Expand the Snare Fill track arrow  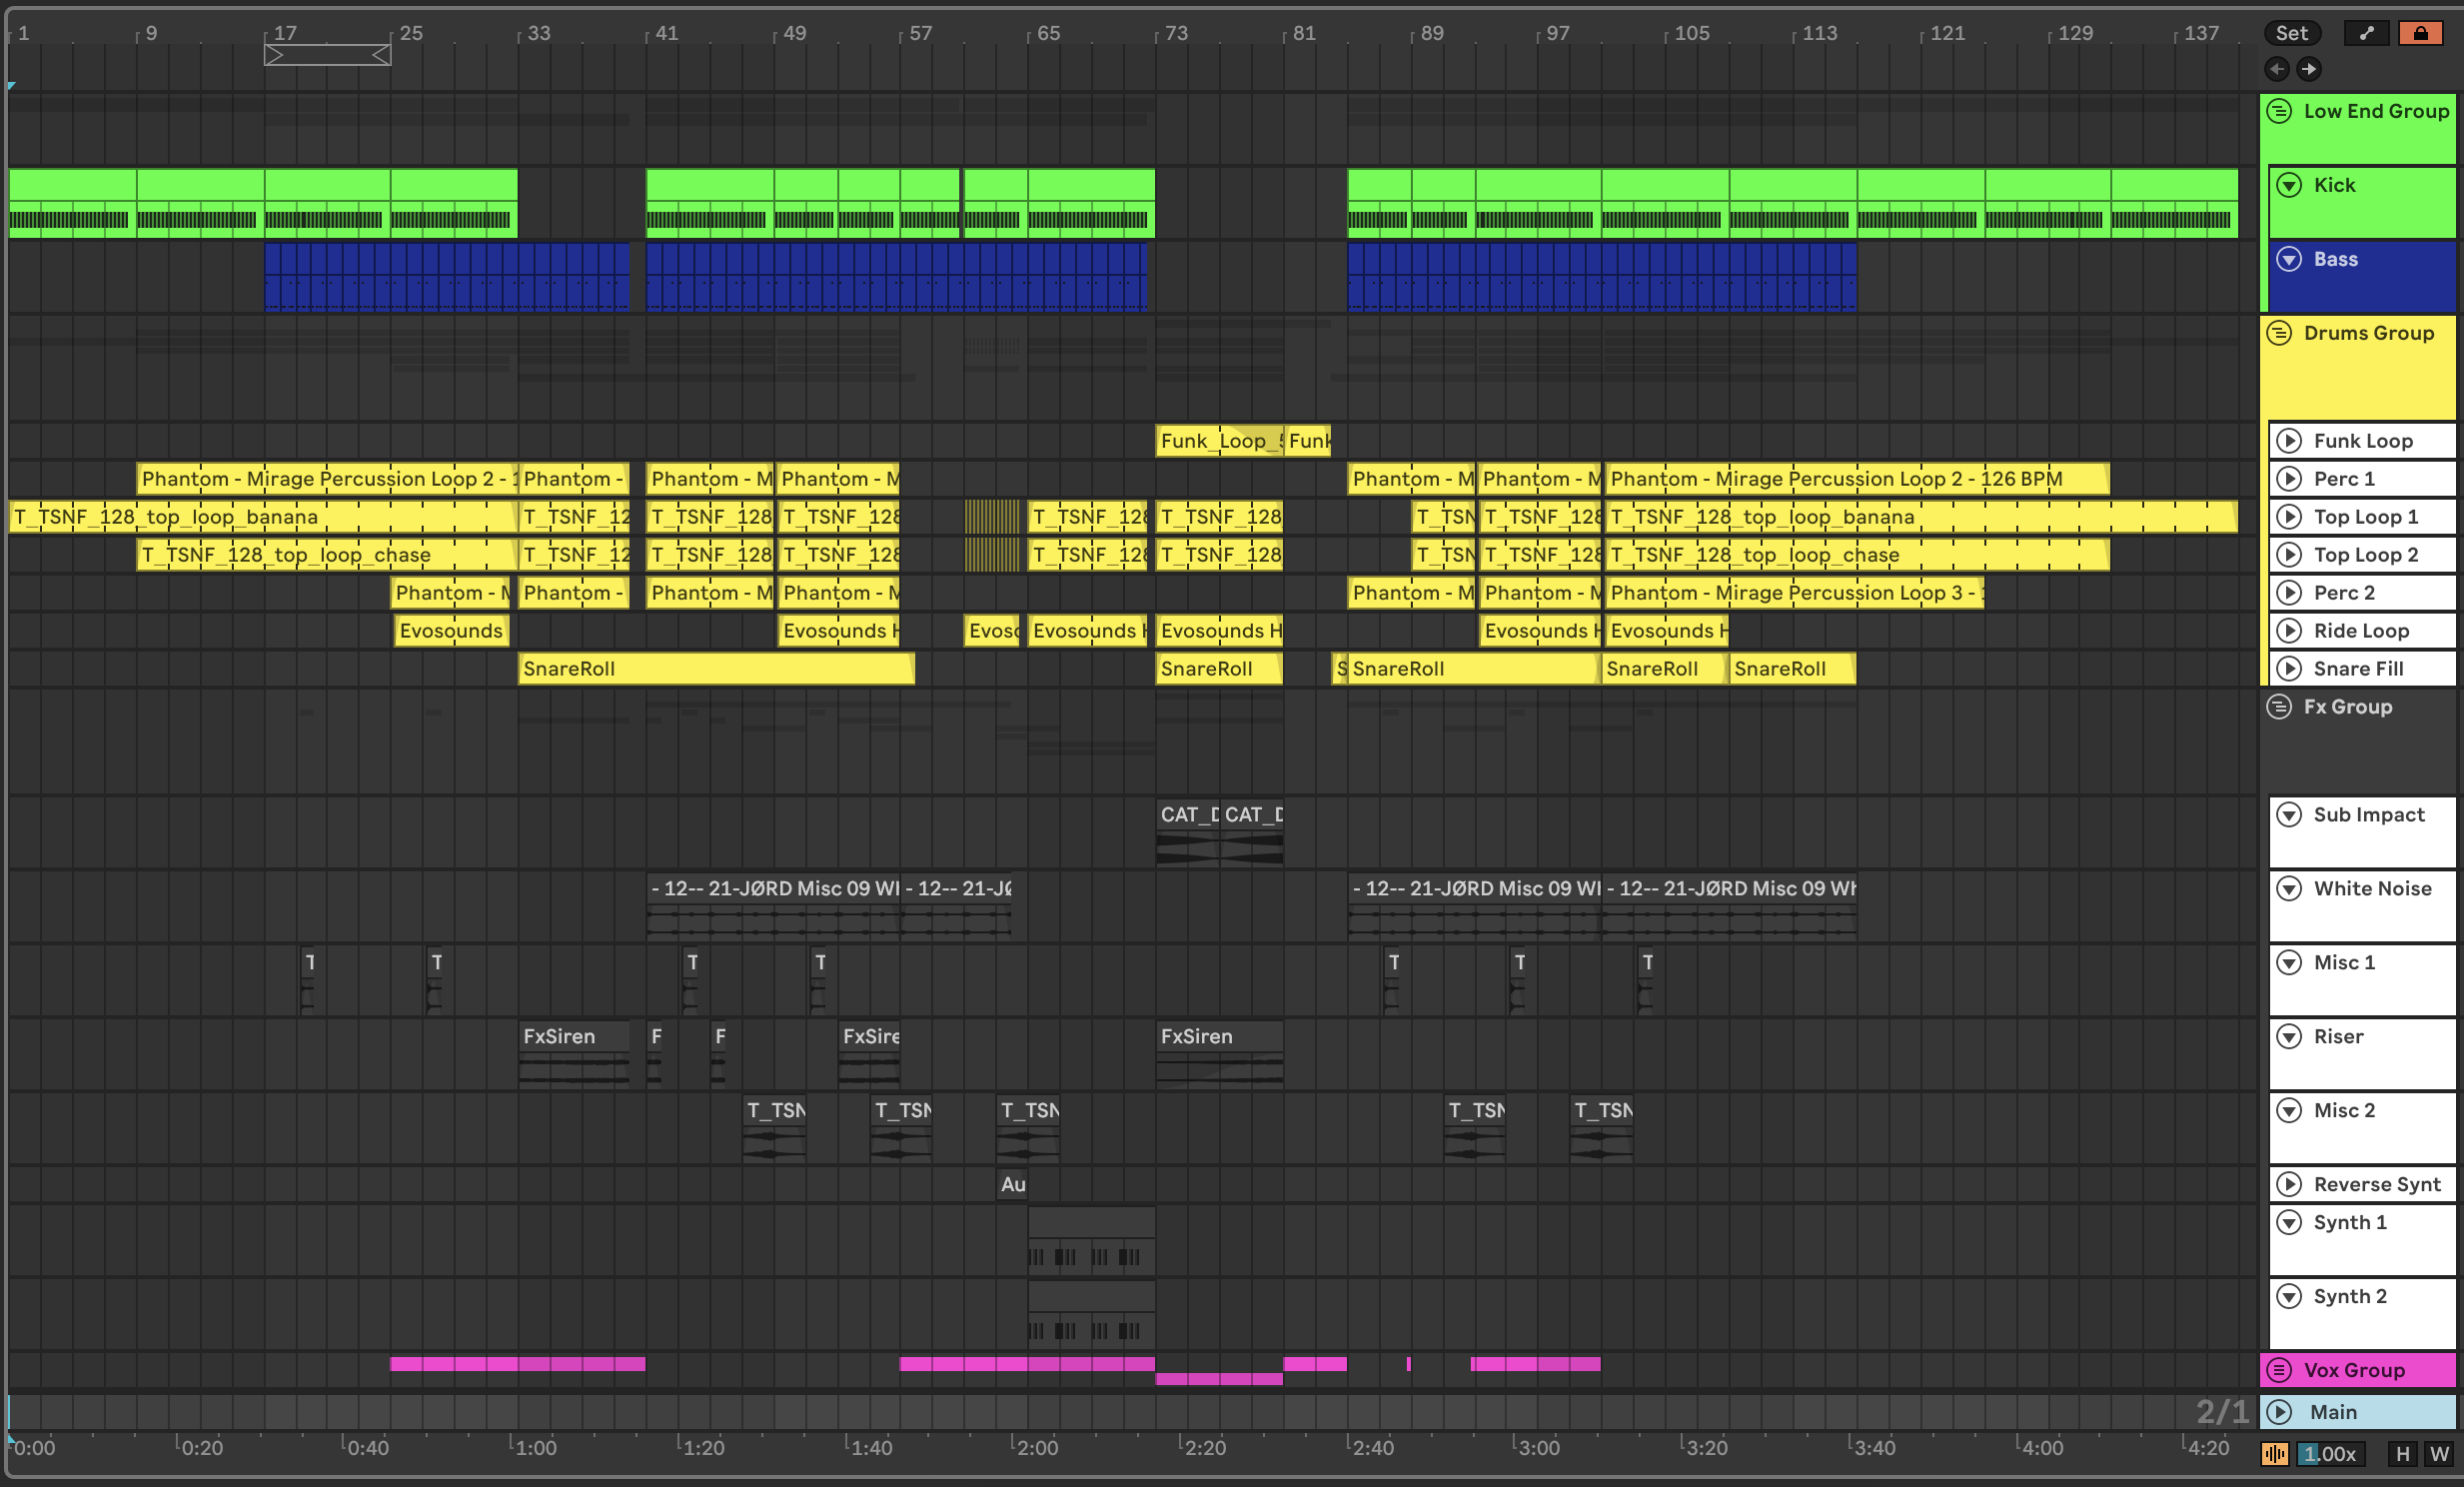[x=2289, y=669]
